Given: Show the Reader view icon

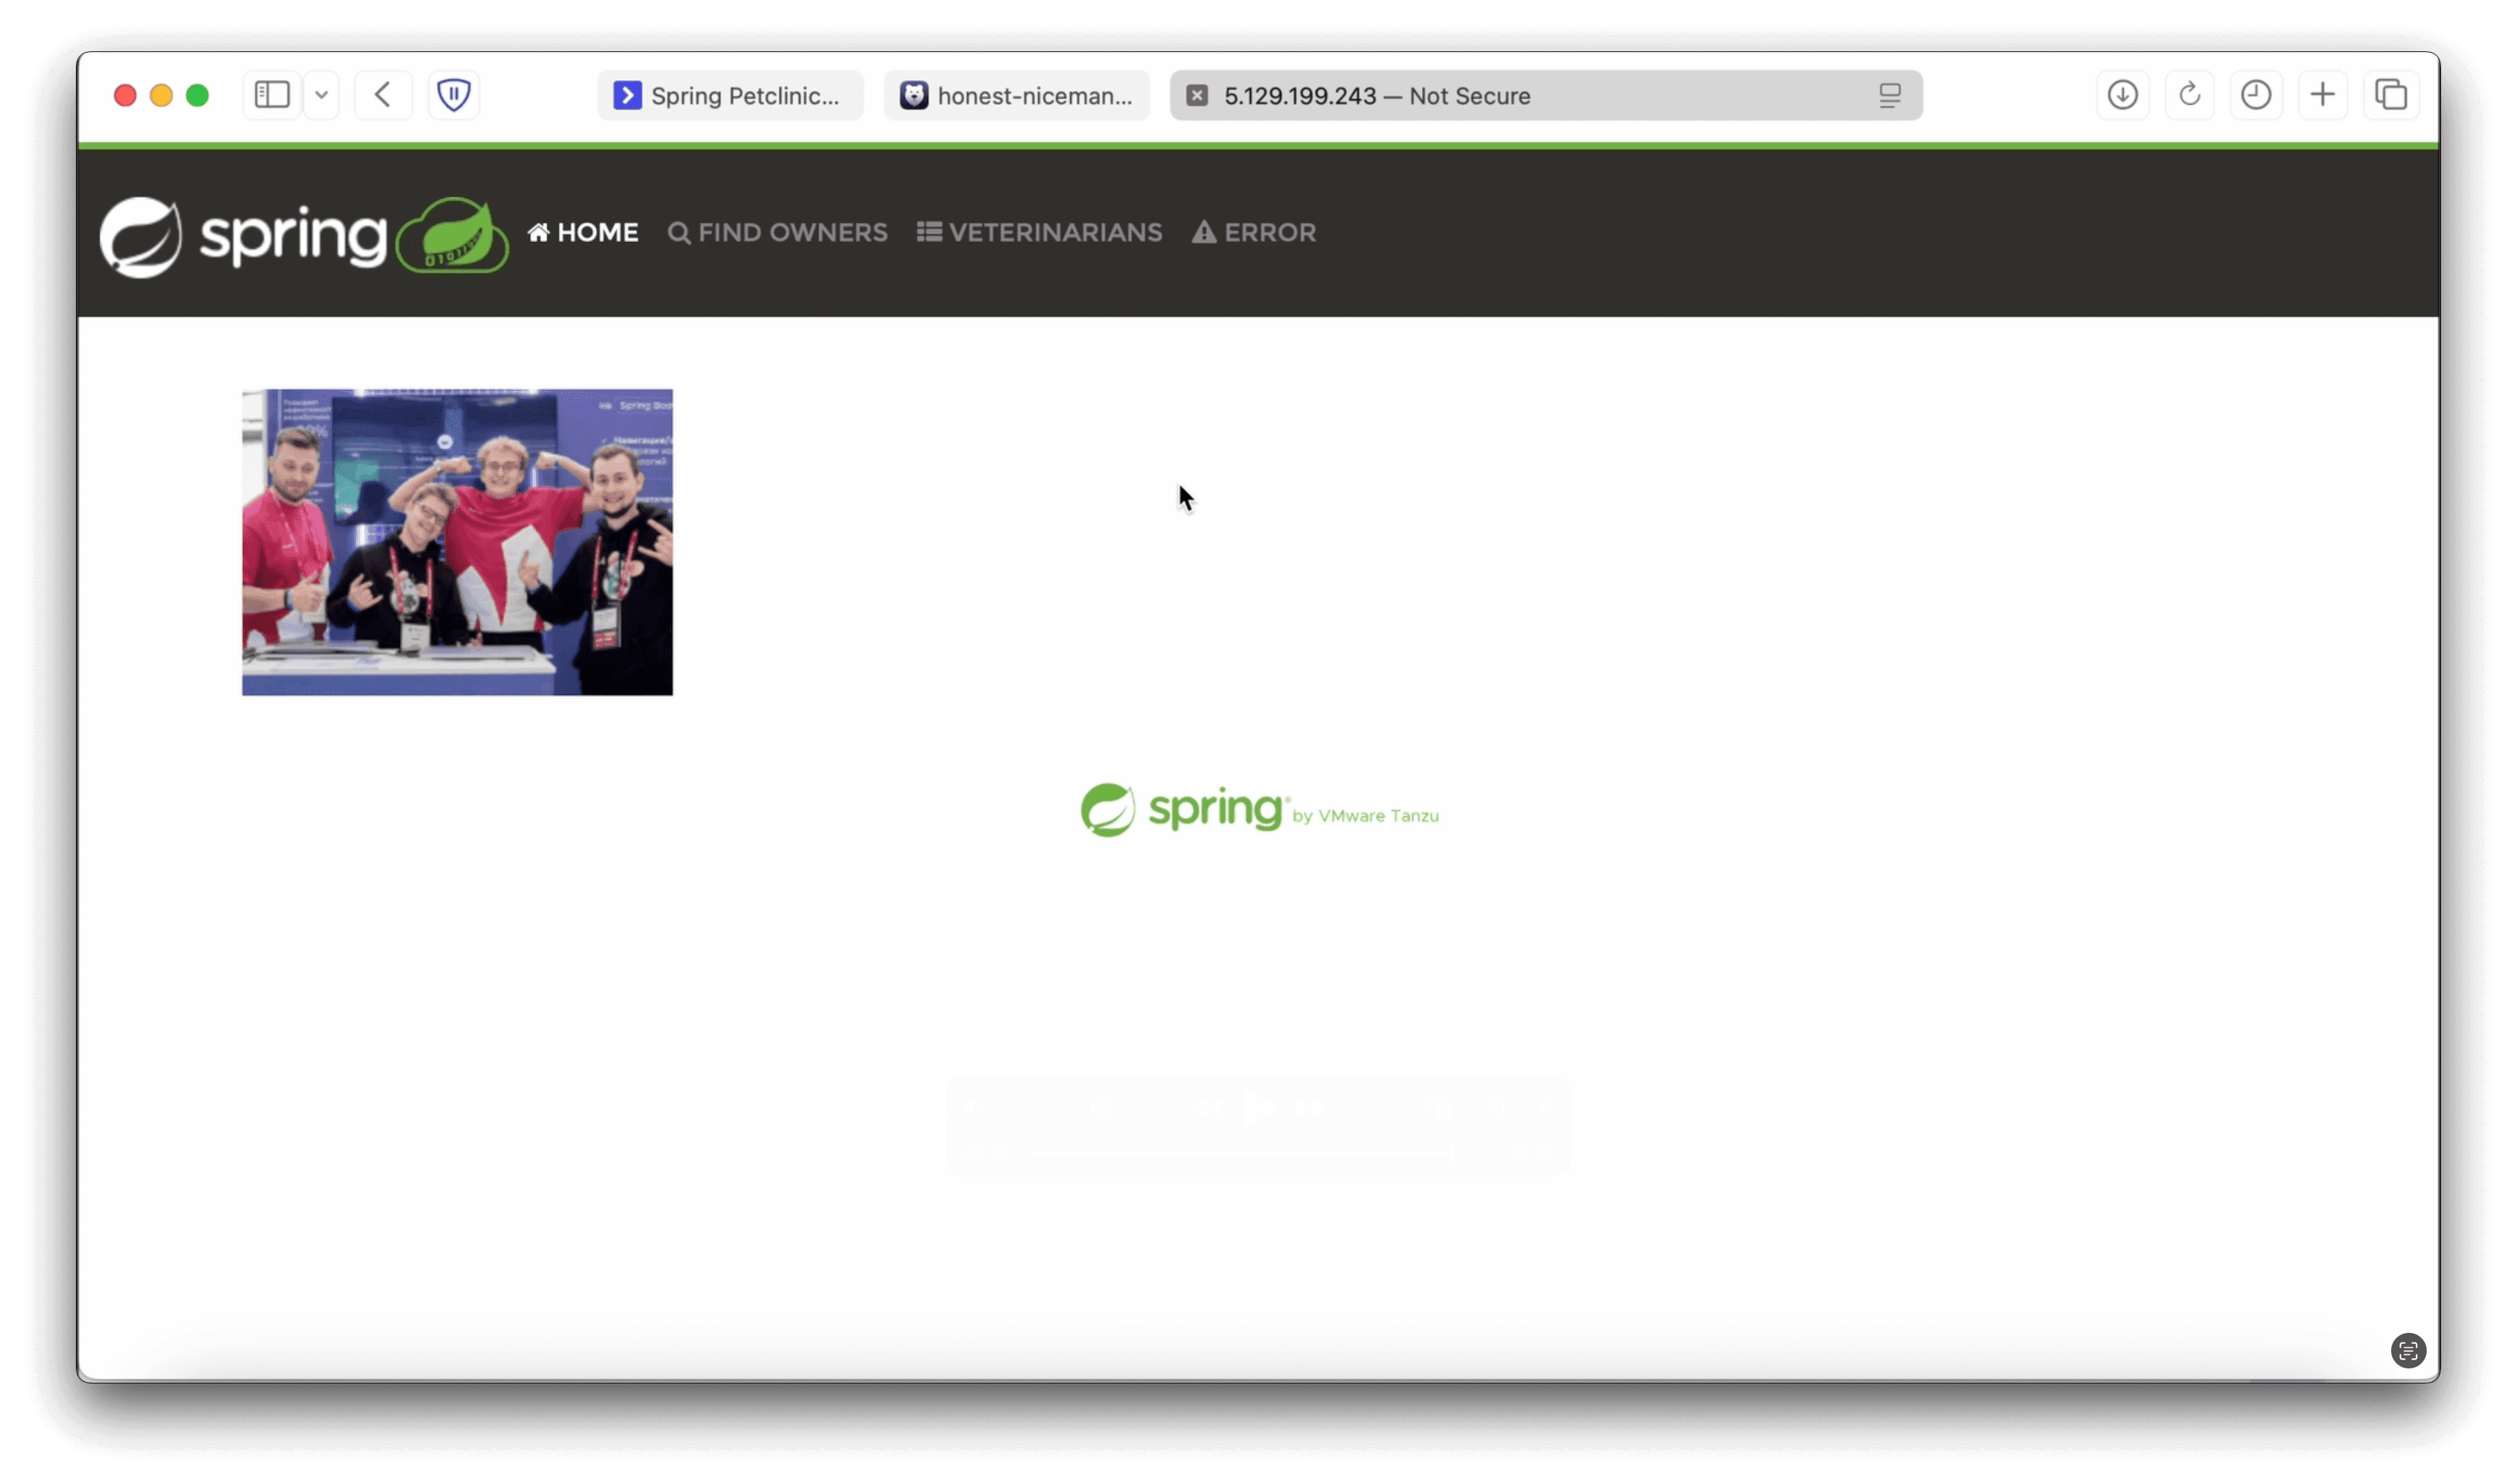Looking at the screenshot, I should (x=1889, y=95).
